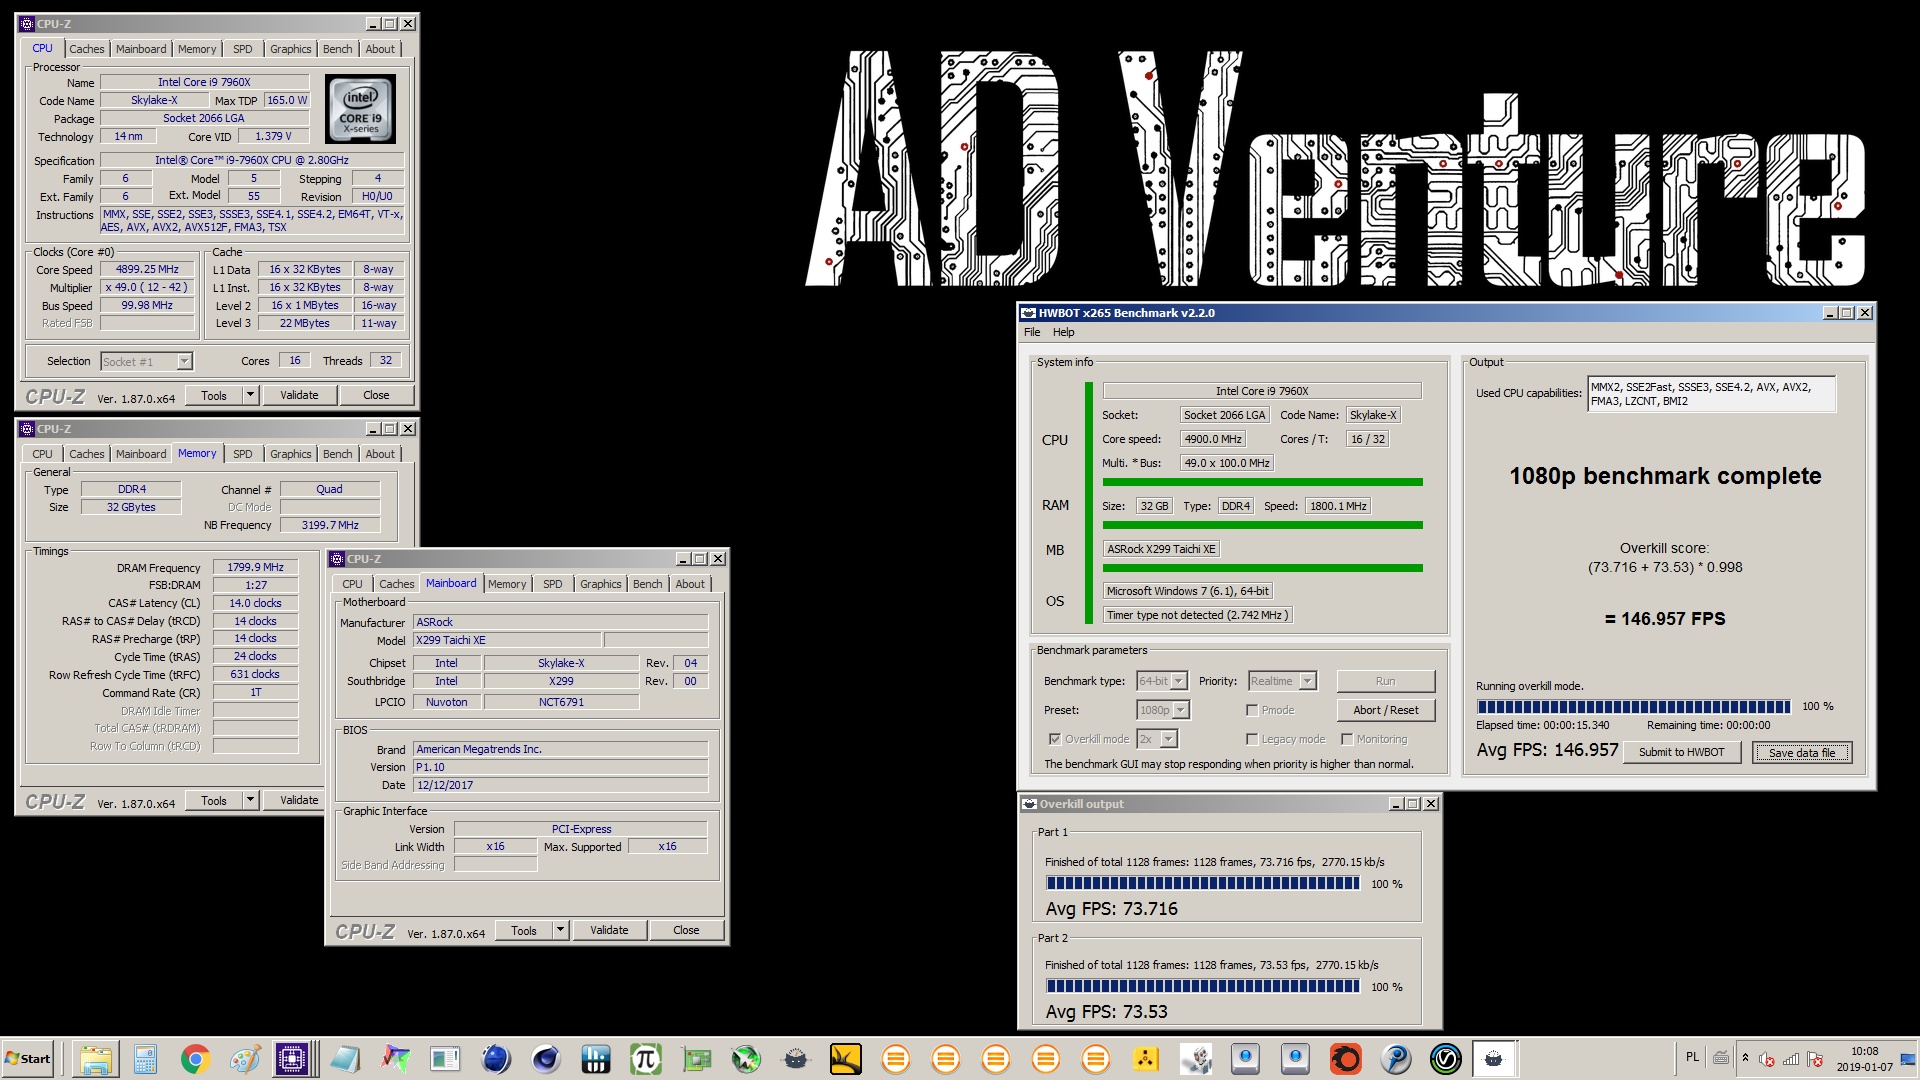
Task: Enable the Legacy mode checkbox
Action: (1251, 739)
